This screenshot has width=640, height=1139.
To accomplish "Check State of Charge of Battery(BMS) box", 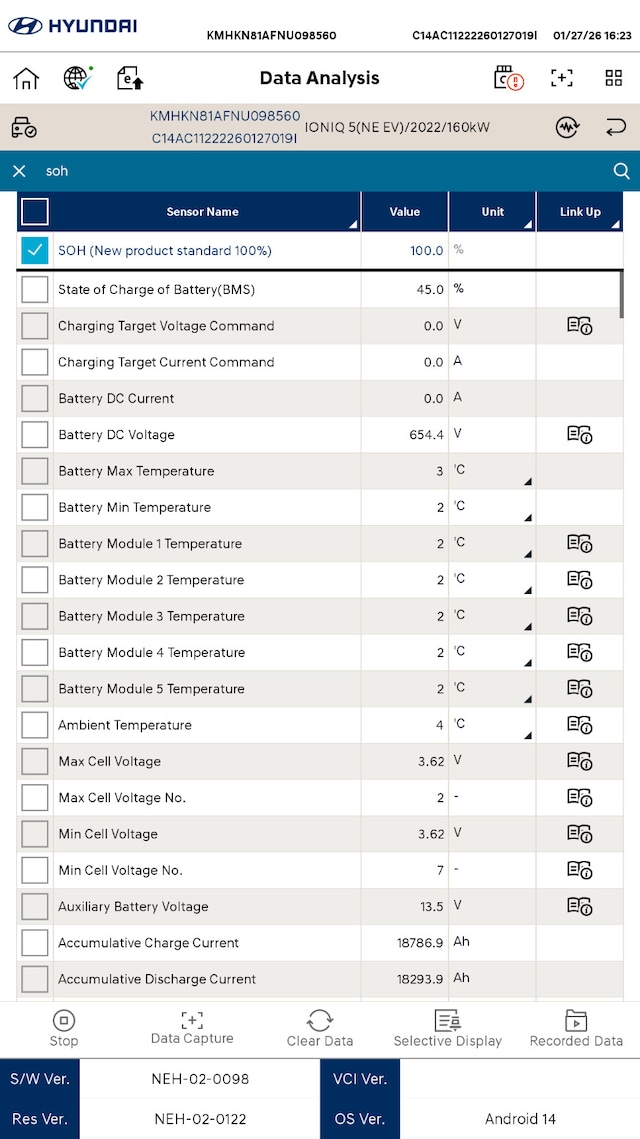I will 35,289.
